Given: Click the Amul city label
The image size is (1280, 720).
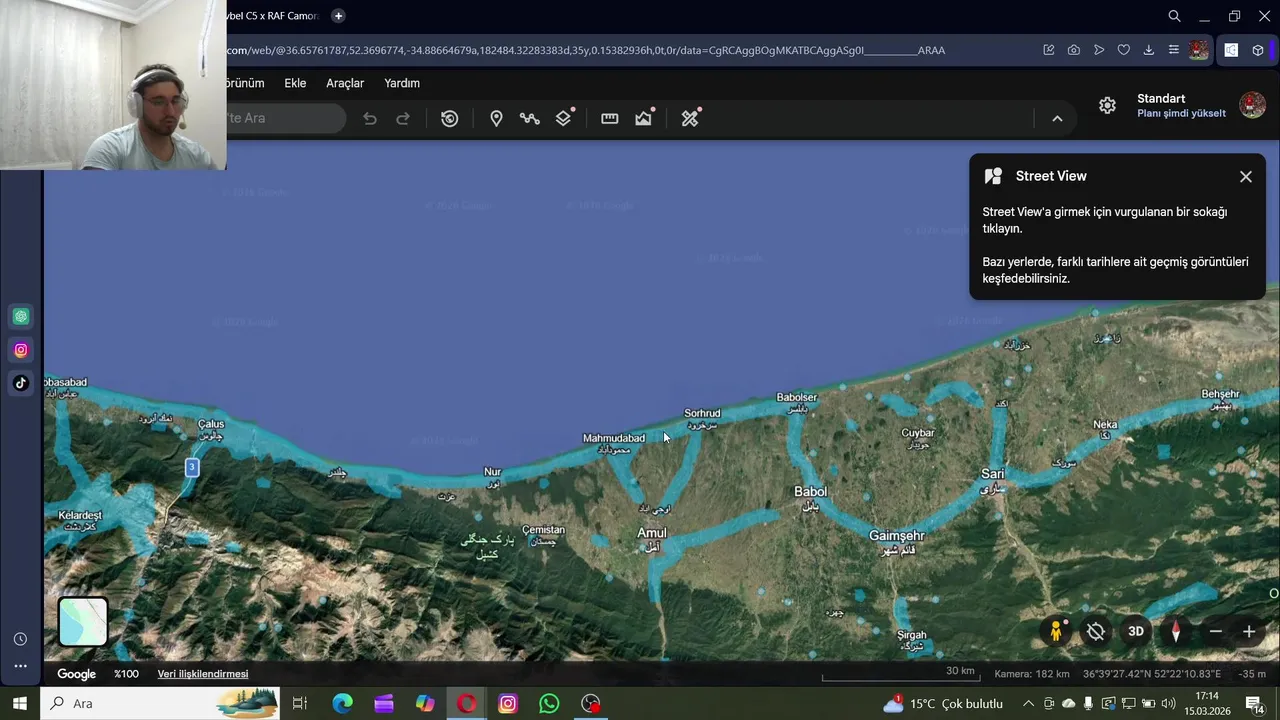Looking at the screenshot, I should (x=652, y=533).
